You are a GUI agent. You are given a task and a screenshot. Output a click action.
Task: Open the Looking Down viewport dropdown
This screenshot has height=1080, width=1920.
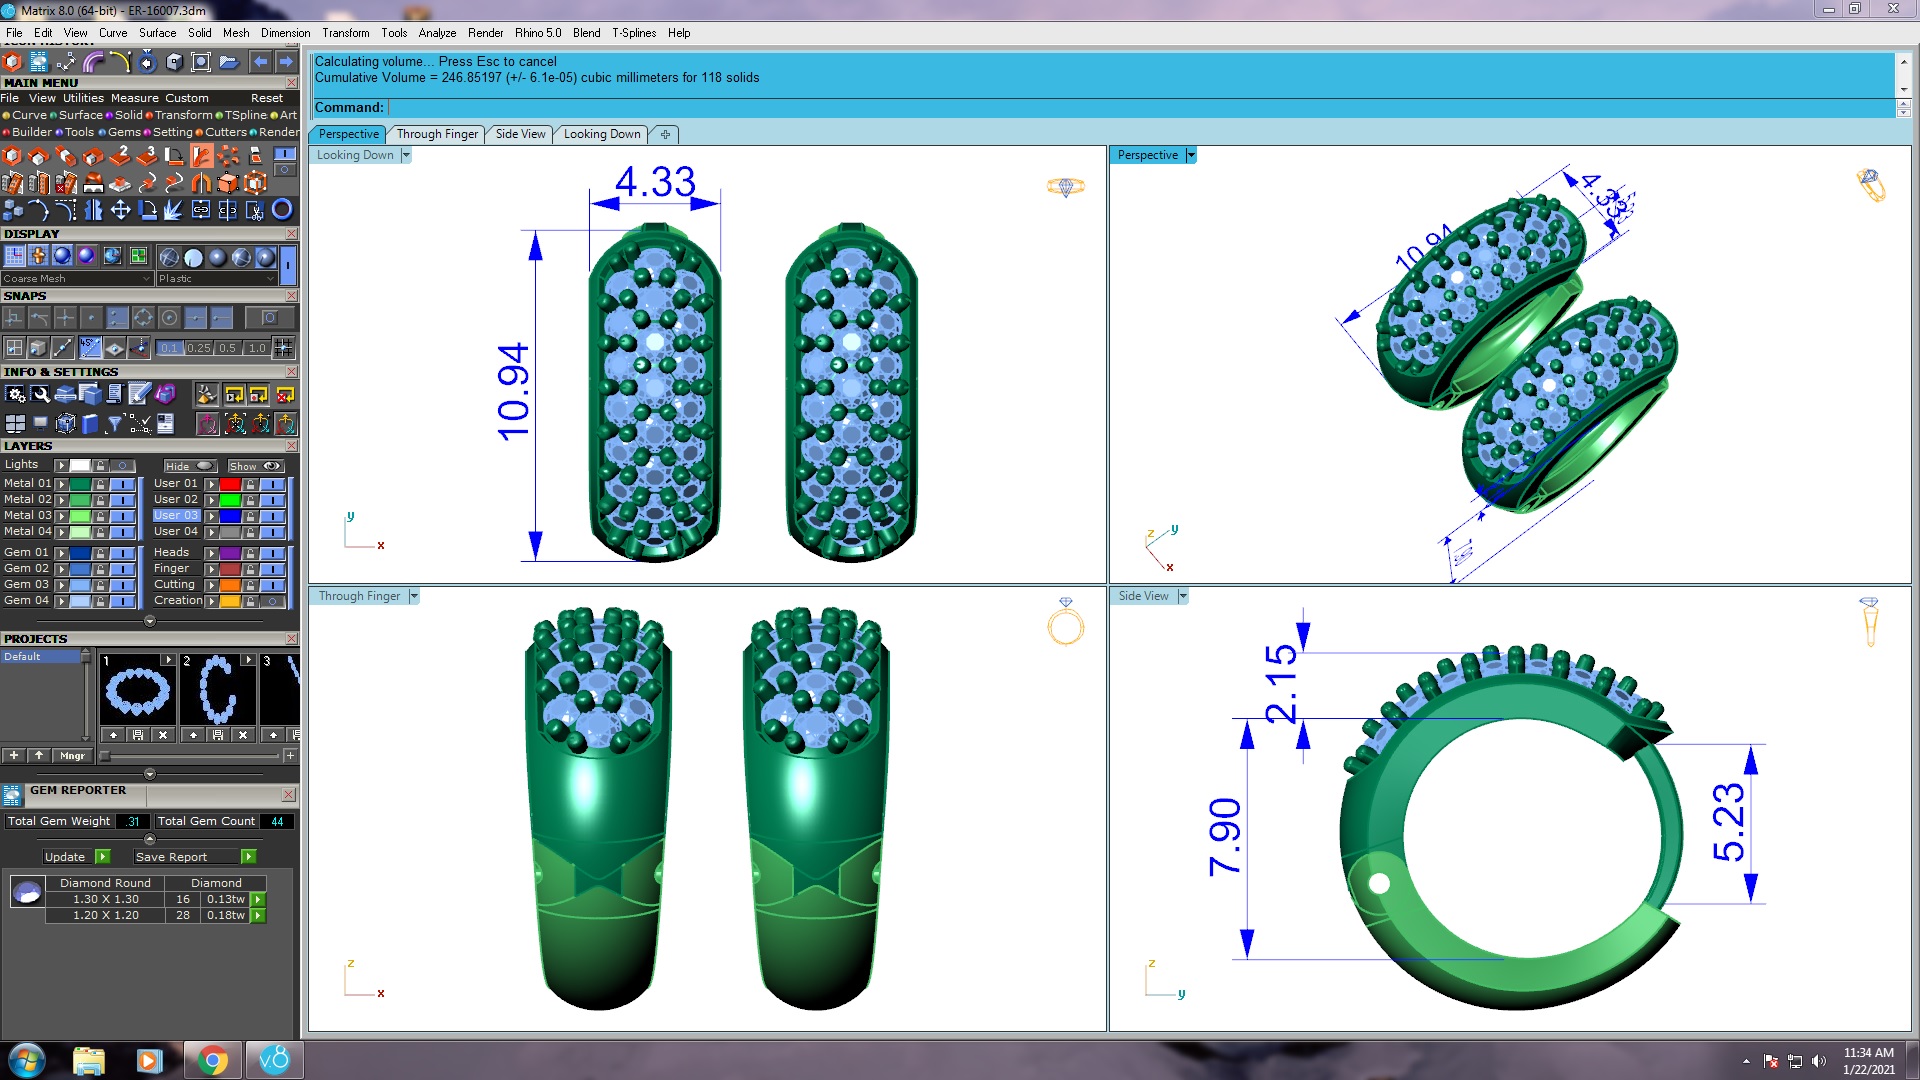pos(405,155)
